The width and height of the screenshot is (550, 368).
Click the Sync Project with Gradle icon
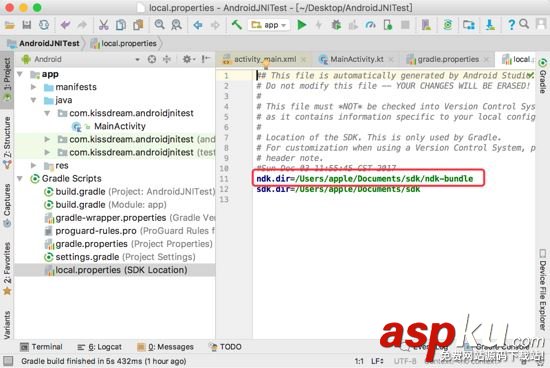[448, 25]
